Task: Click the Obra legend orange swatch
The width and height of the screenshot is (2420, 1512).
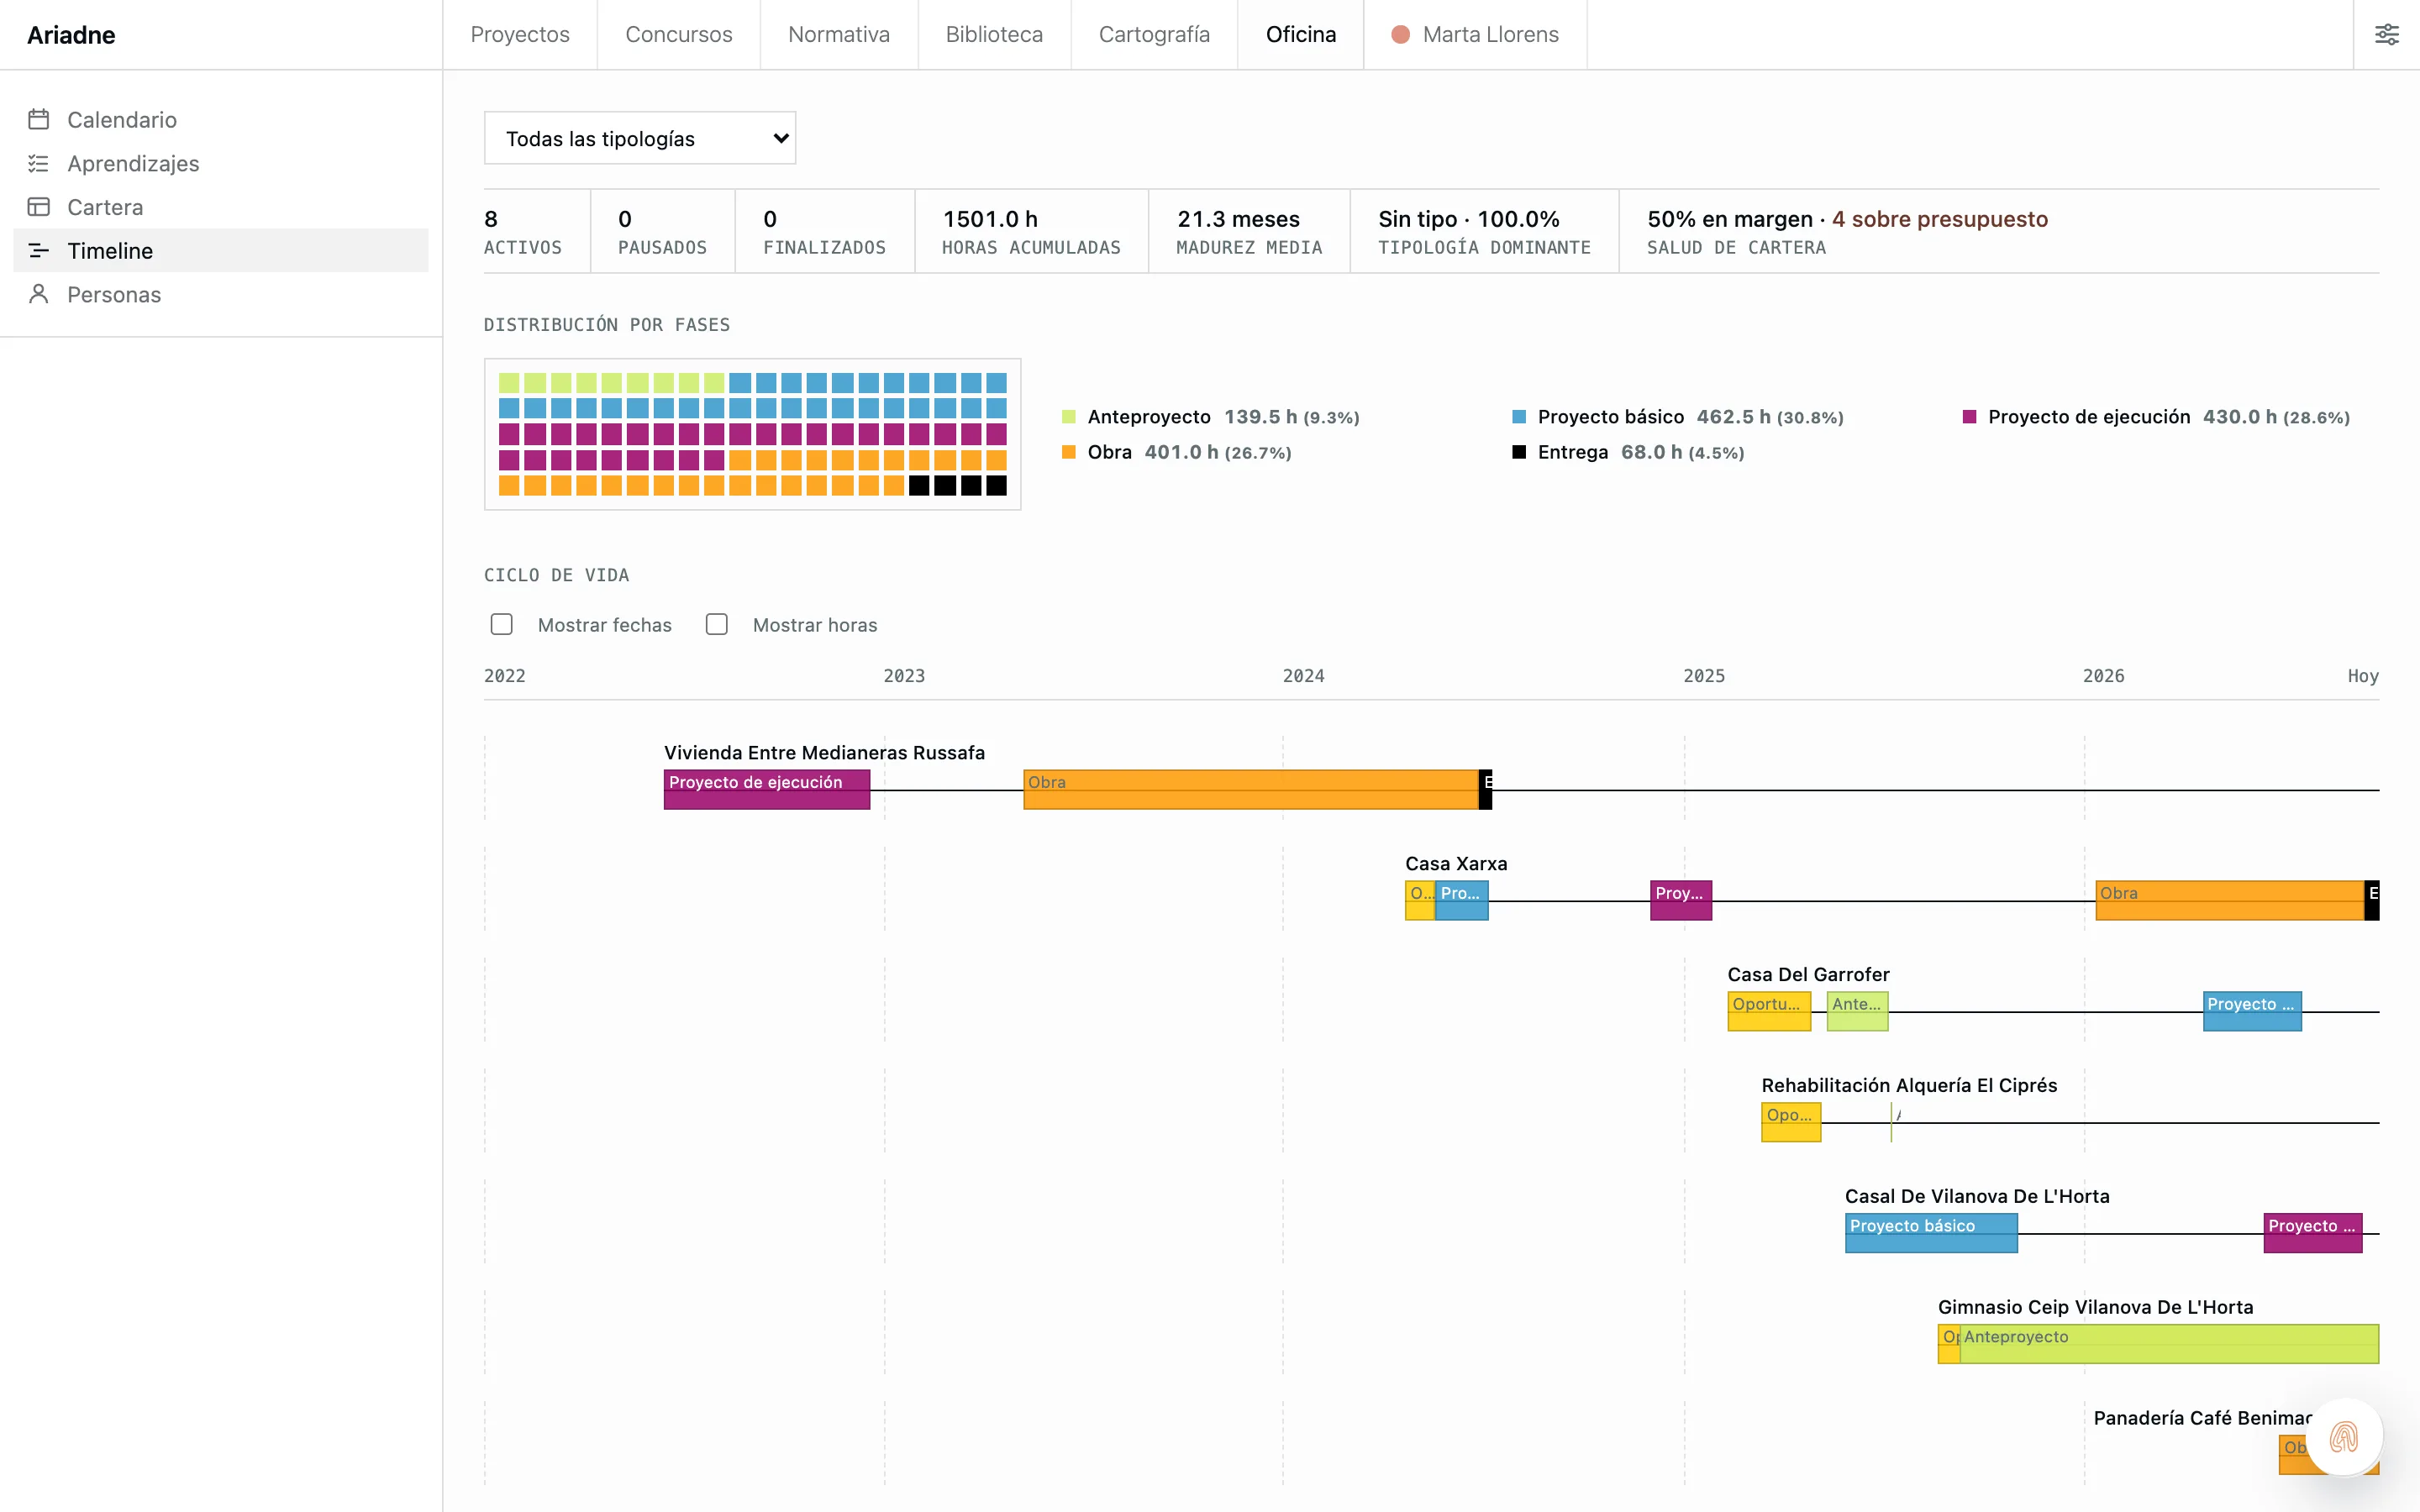Action: pos(1069,452)
